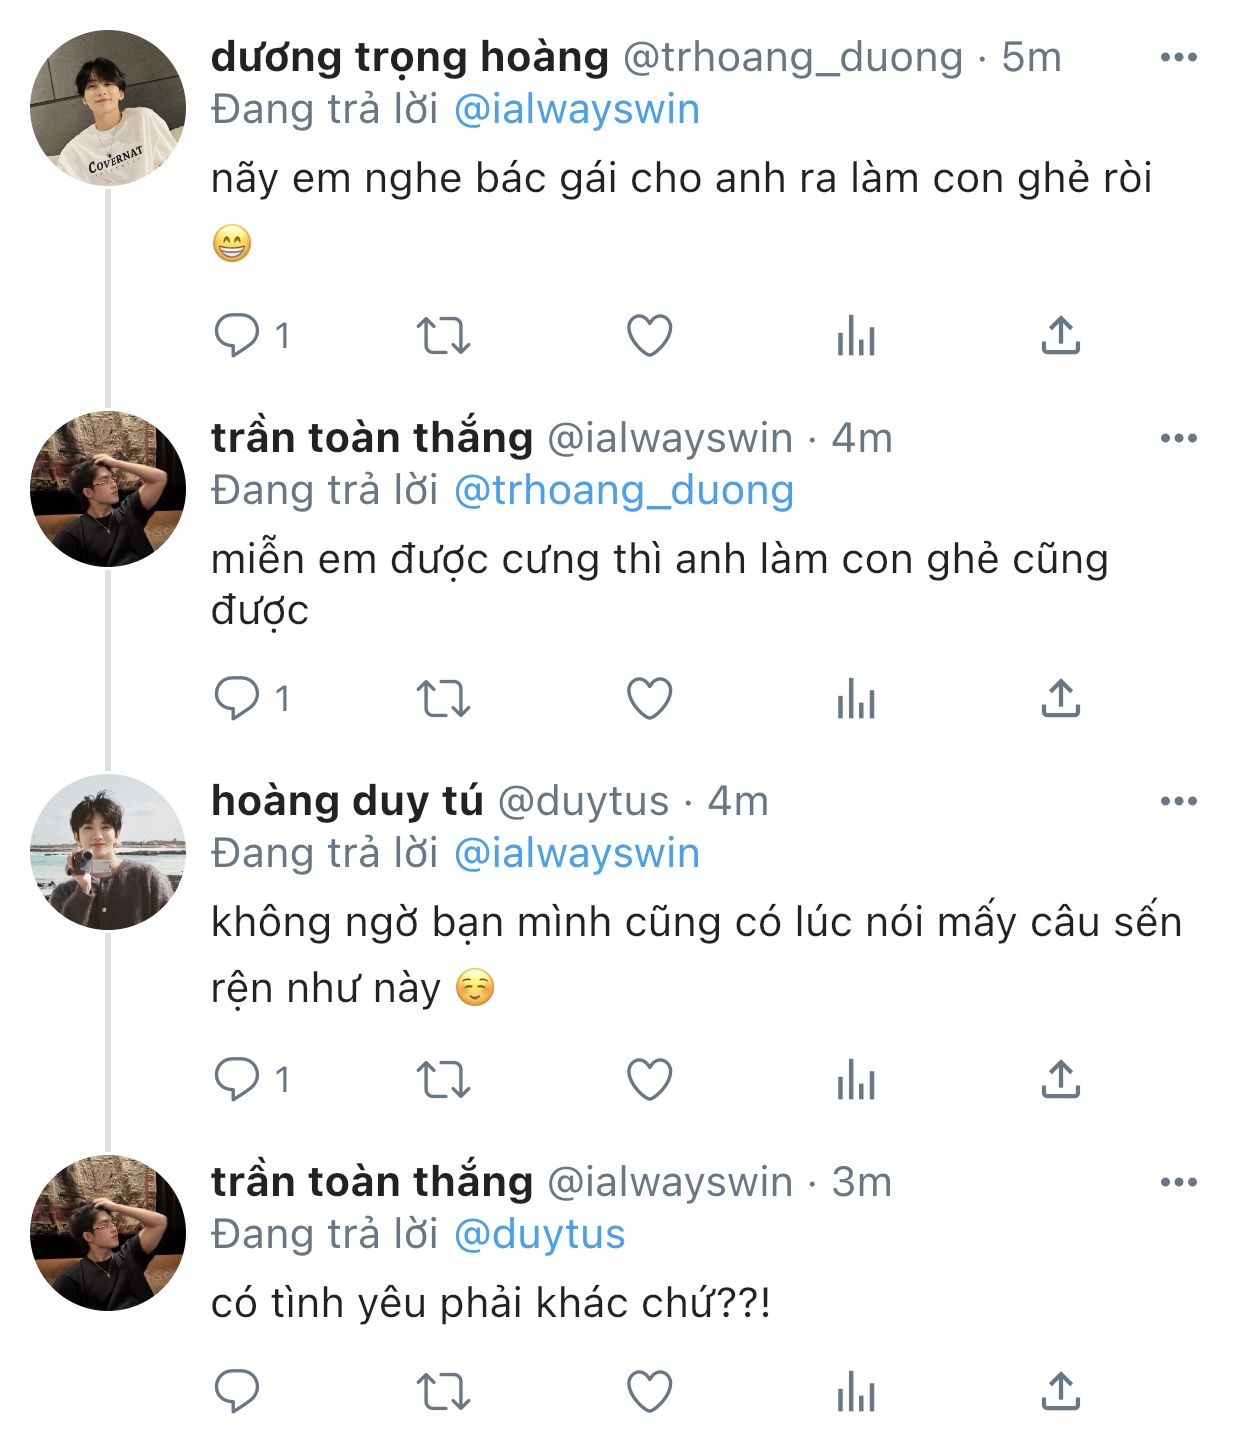
Task: View analytics for dương trọng hoàng's tweet
Action: (x=855, y=336)
